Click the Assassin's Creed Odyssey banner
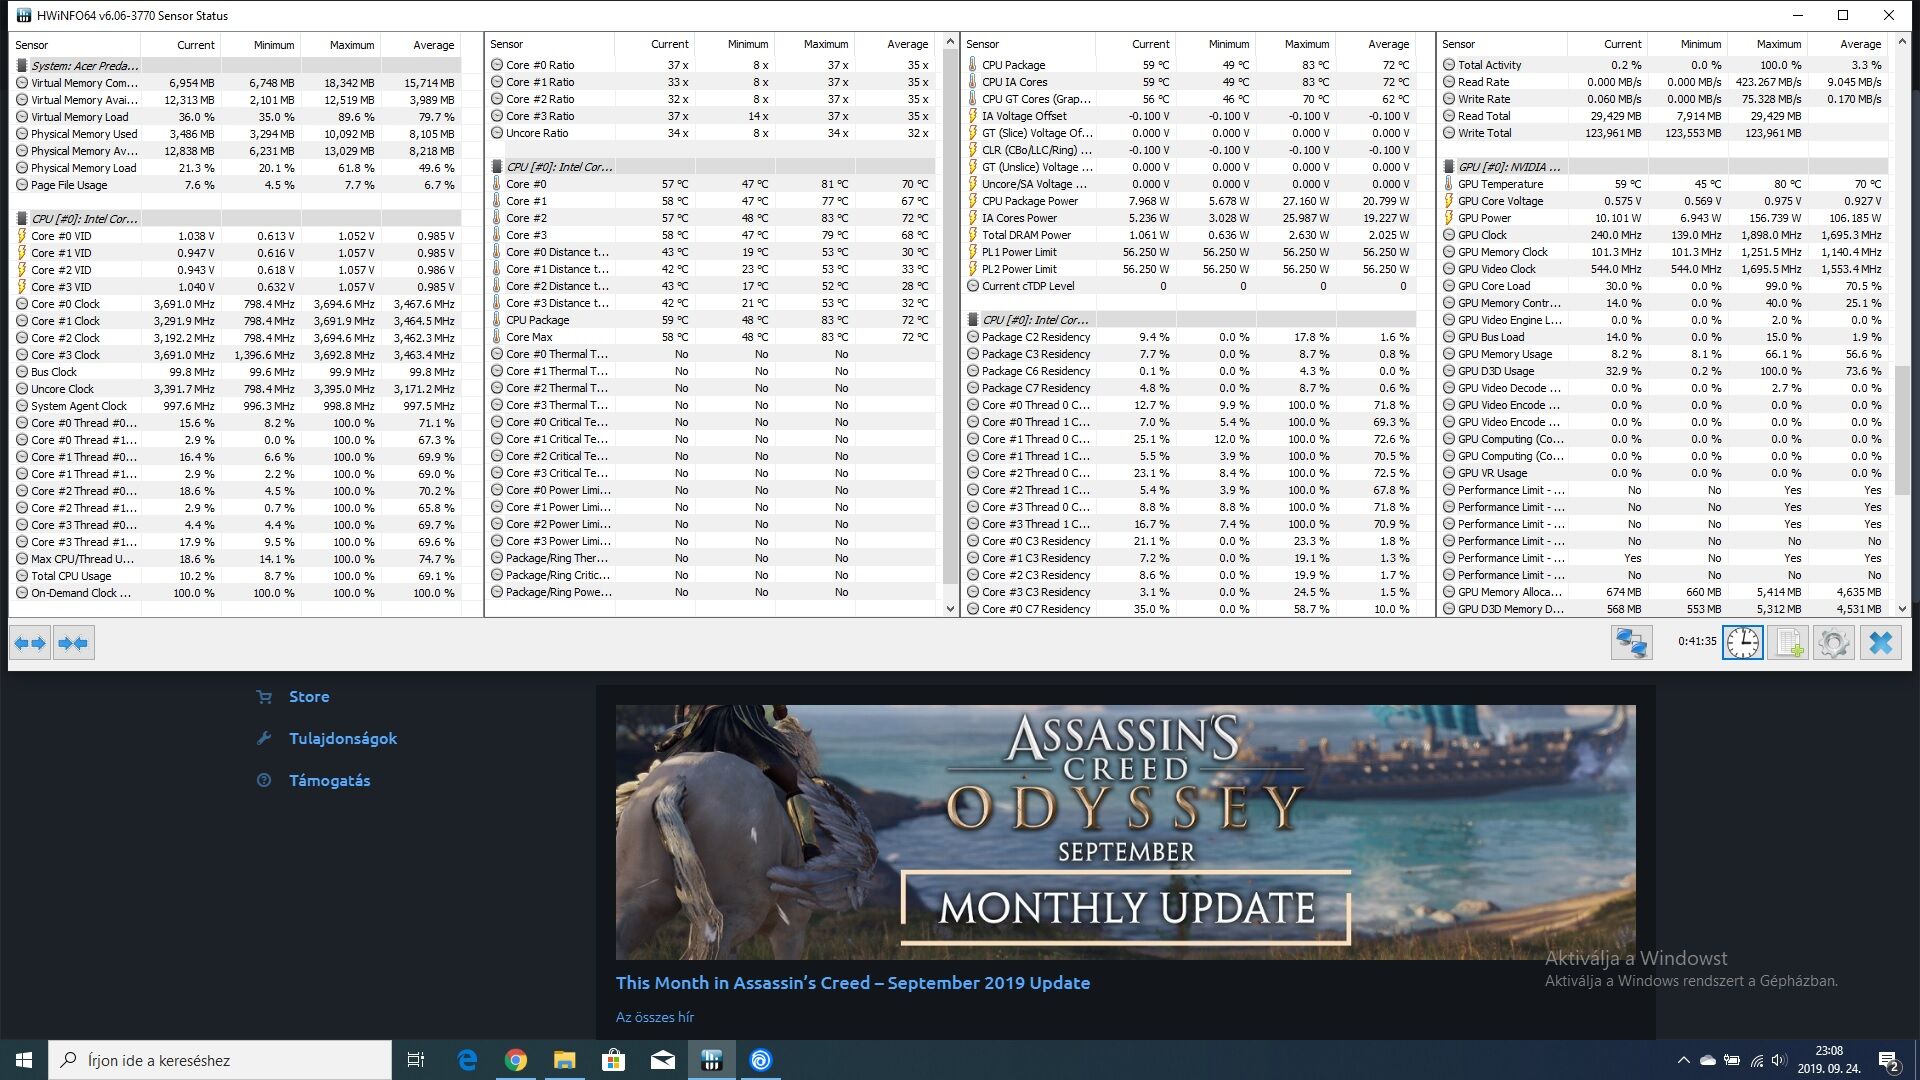The width and height of the screenshot is (1920, 1080). [1126, 832]
